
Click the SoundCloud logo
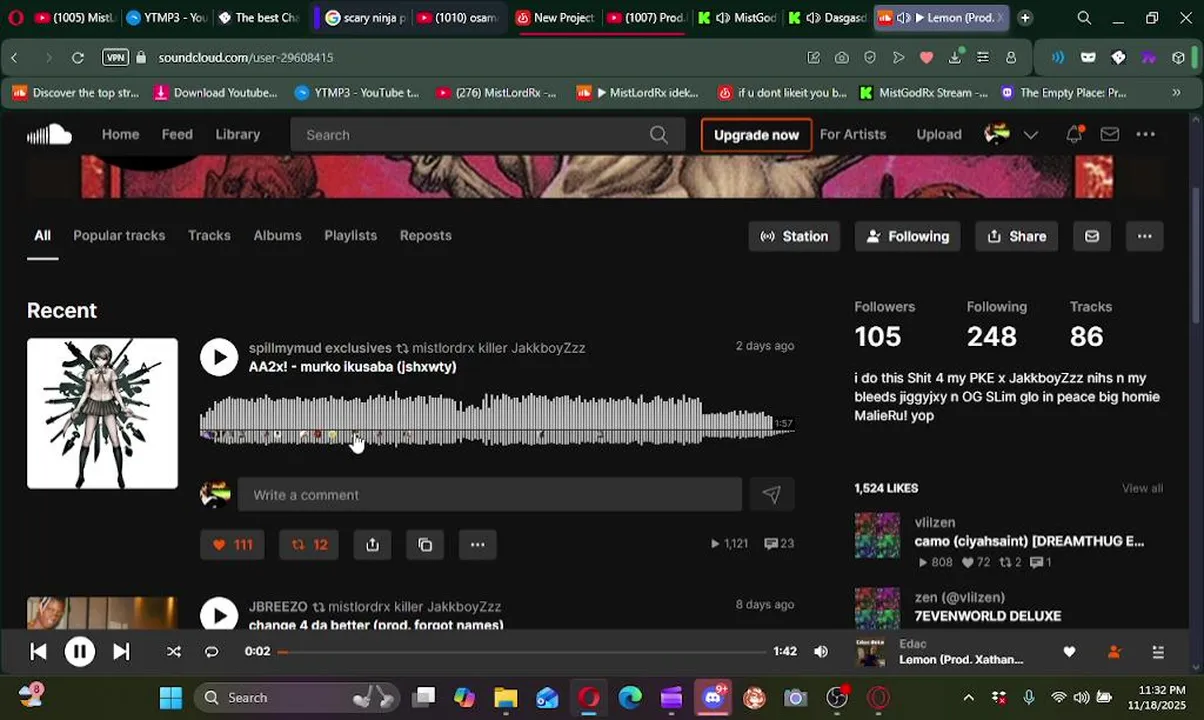click(x=49, y=135)
